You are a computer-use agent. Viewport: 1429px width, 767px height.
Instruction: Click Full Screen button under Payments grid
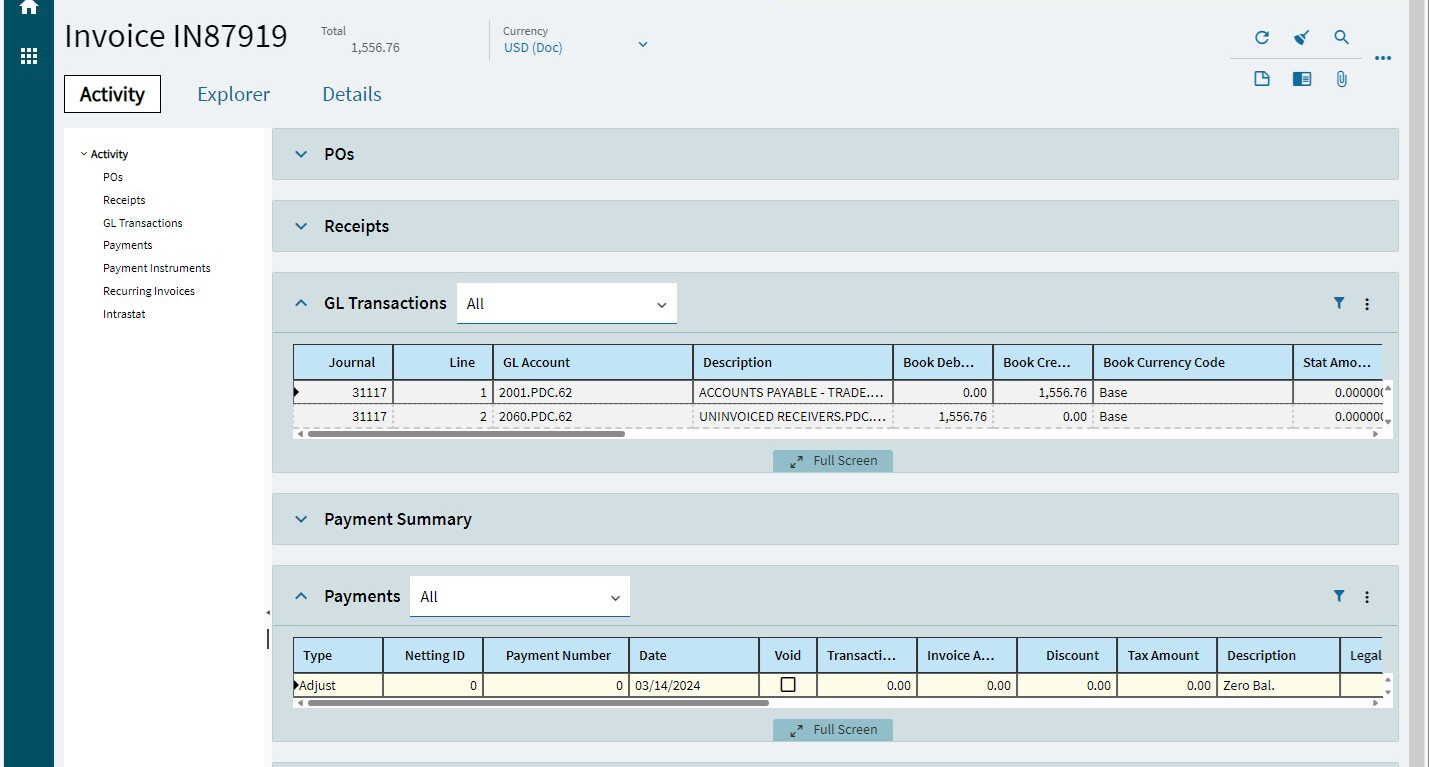(x=833, y=730)
